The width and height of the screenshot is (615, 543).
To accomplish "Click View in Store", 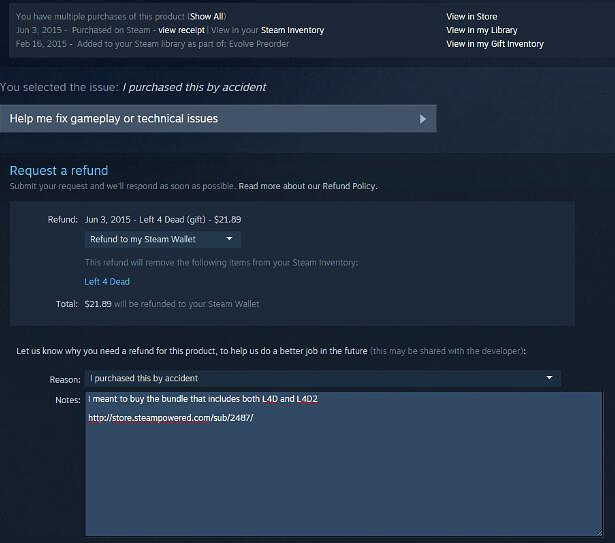I will pyautogui.click(x=471, y=16).
